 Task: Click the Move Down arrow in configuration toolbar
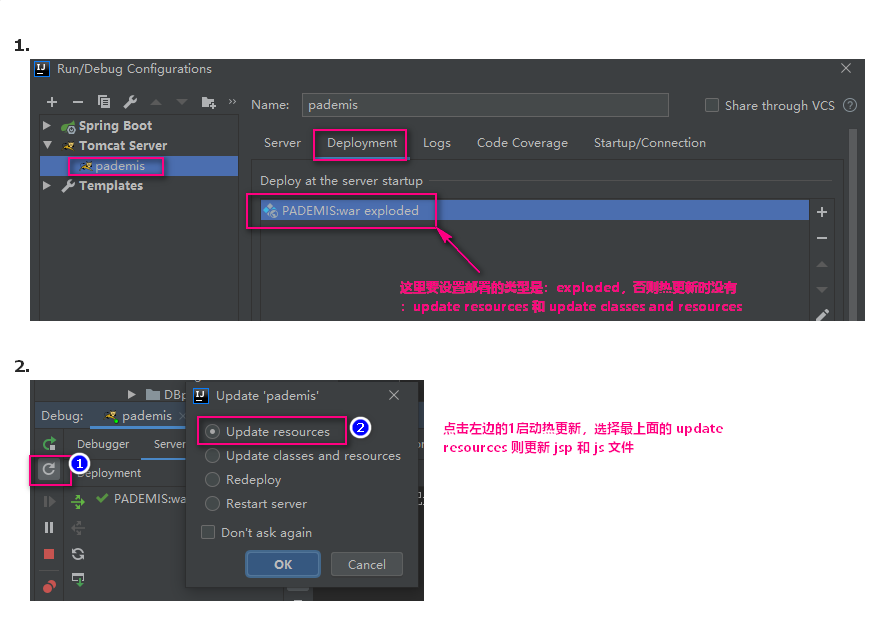point(182,102)
